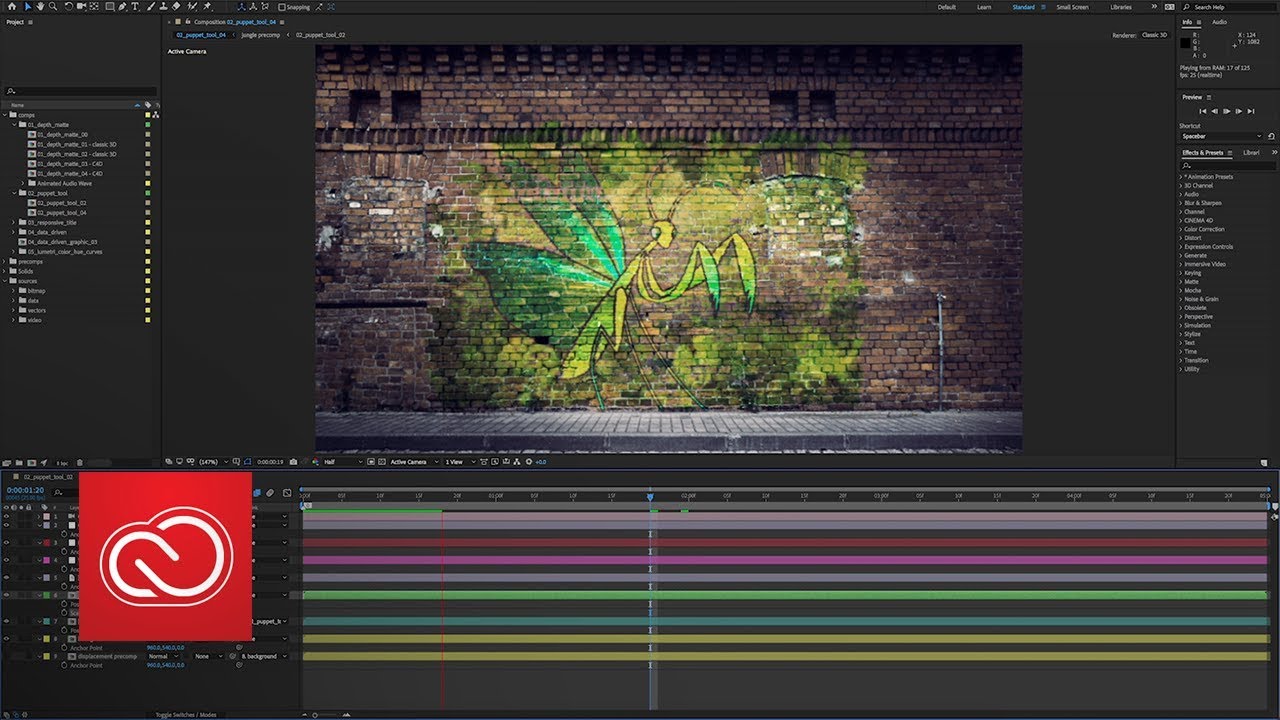The image size is (1280, 720).
Task: Select the Pen tool
Action: 121,6
